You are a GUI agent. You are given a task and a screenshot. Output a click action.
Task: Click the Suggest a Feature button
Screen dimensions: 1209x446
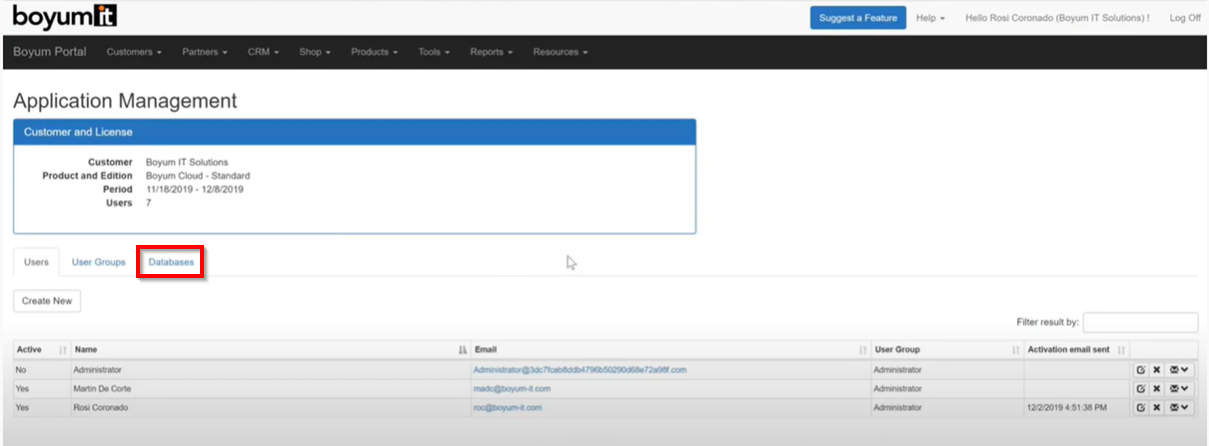coord(858,18)
